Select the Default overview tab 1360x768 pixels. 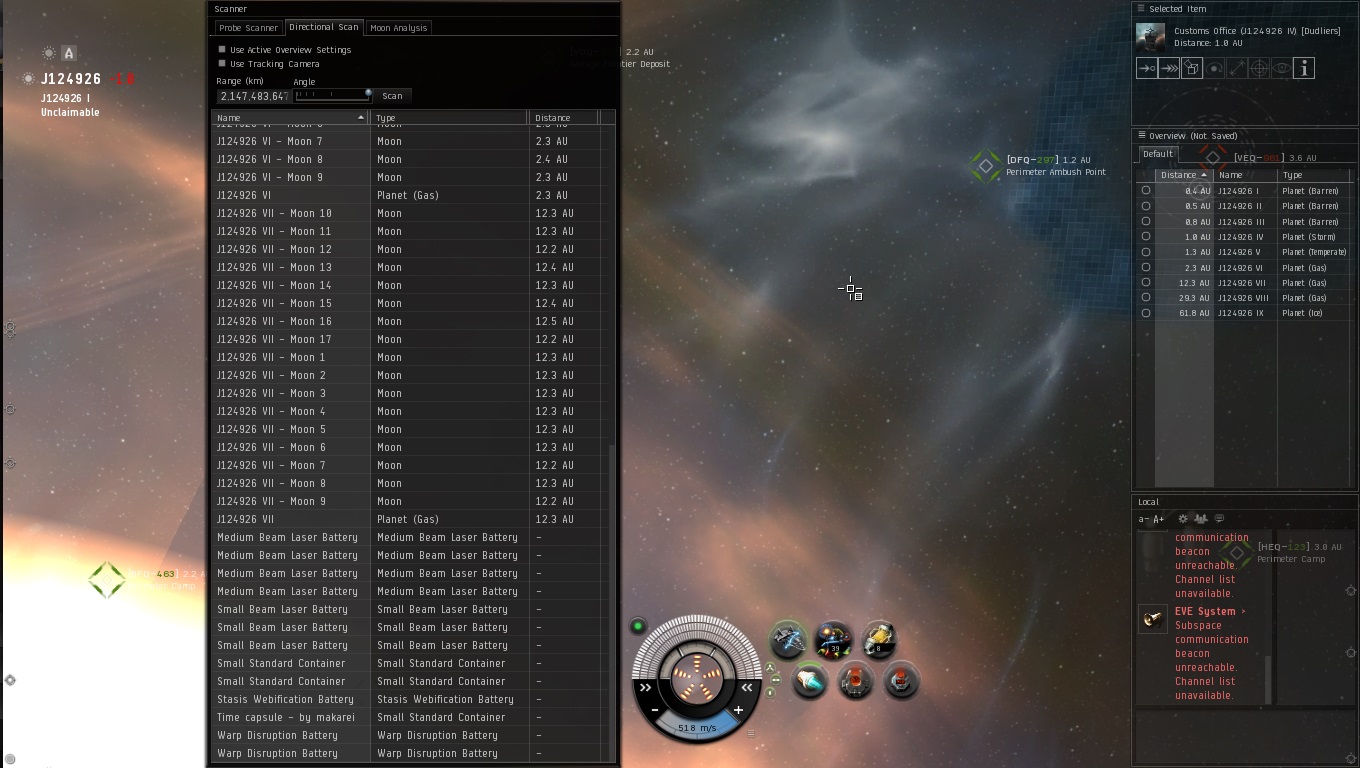[1158, 154]
